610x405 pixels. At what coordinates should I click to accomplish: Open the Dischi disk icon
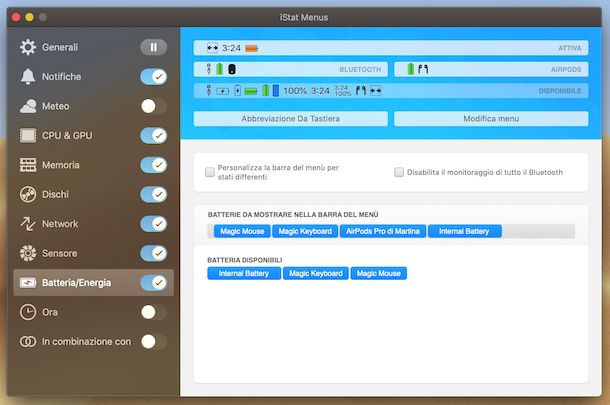[x=28, y=195]
